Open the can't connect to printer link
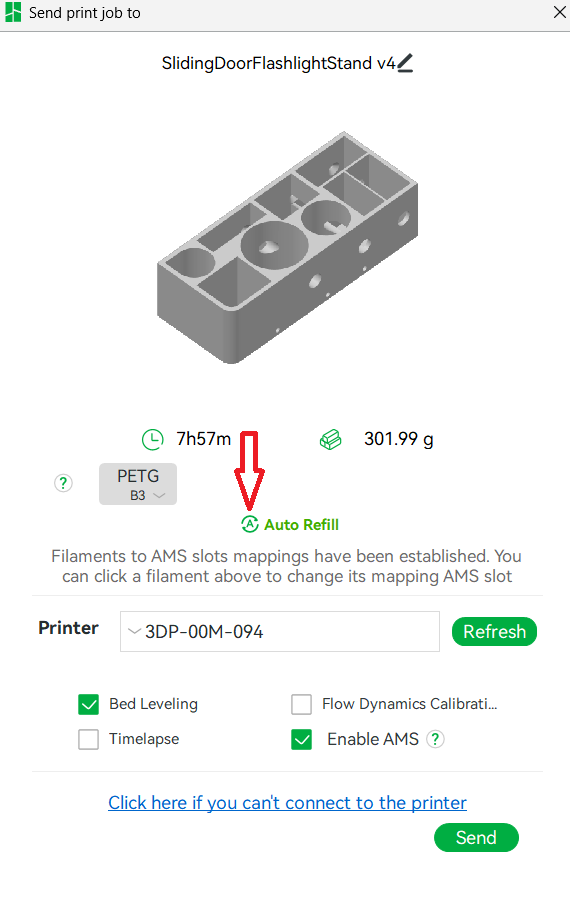The image size is (570, 902). click(x=287, y=802)
